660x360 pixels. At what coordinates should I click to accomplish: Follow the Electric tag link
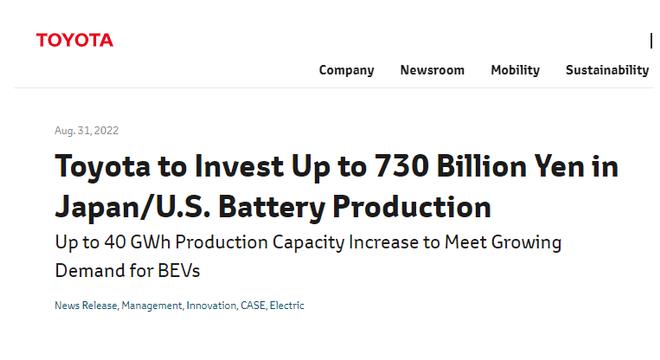(x=287, y=305)
